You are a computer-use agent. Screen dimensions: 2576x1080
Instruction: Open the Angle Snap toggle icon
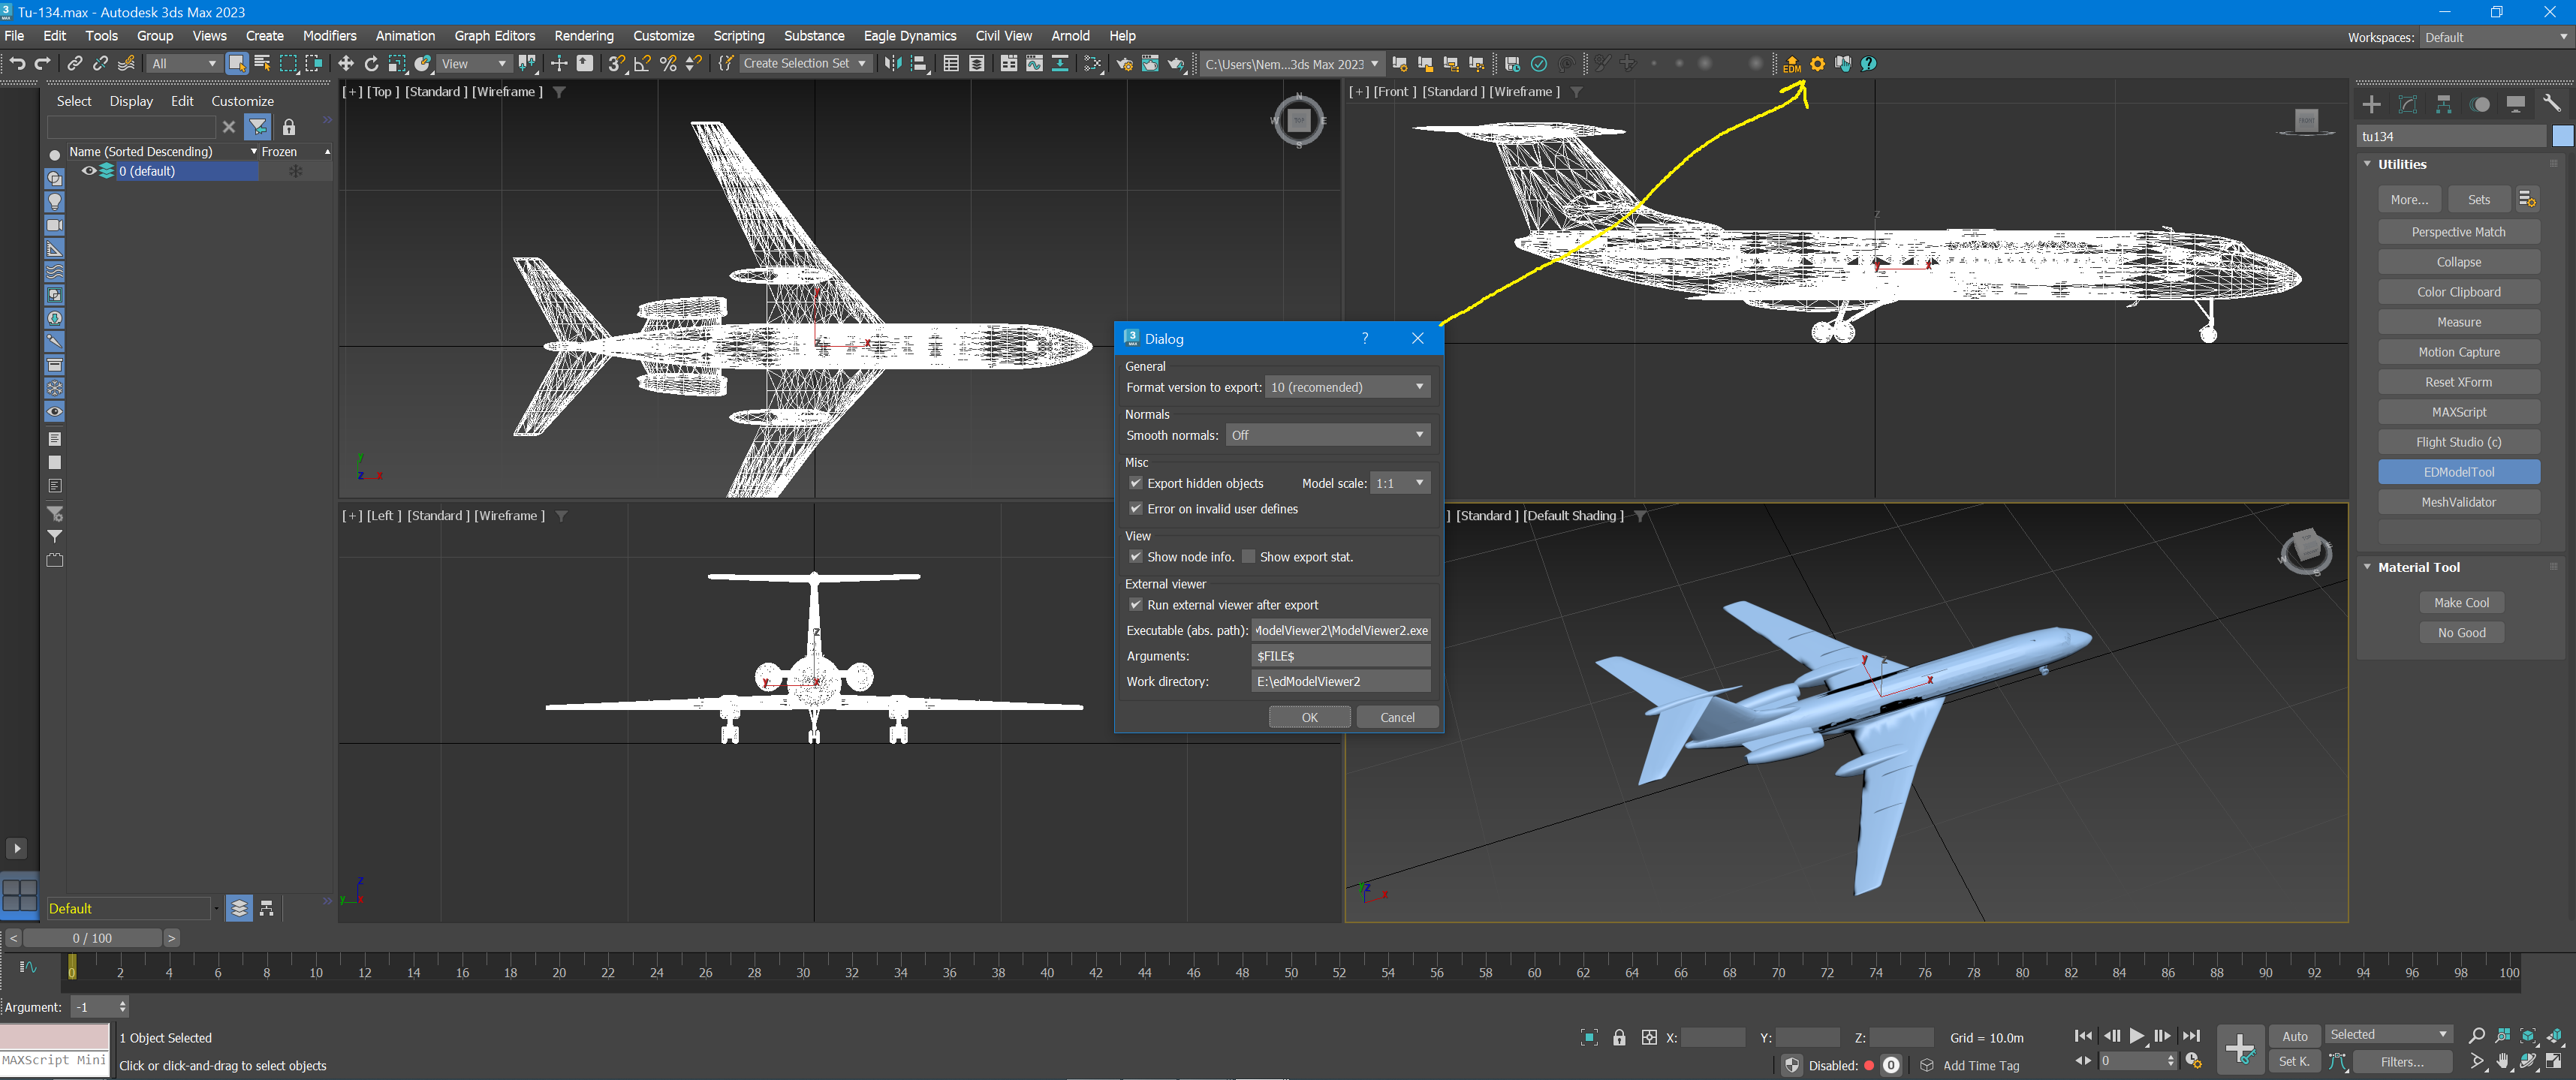[643, 64]
